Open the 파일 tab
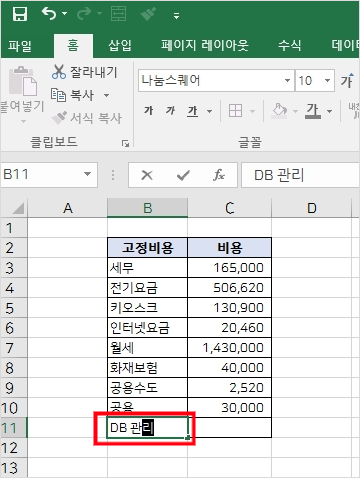The width and height of the screenshot is (360, 478). 20,46
